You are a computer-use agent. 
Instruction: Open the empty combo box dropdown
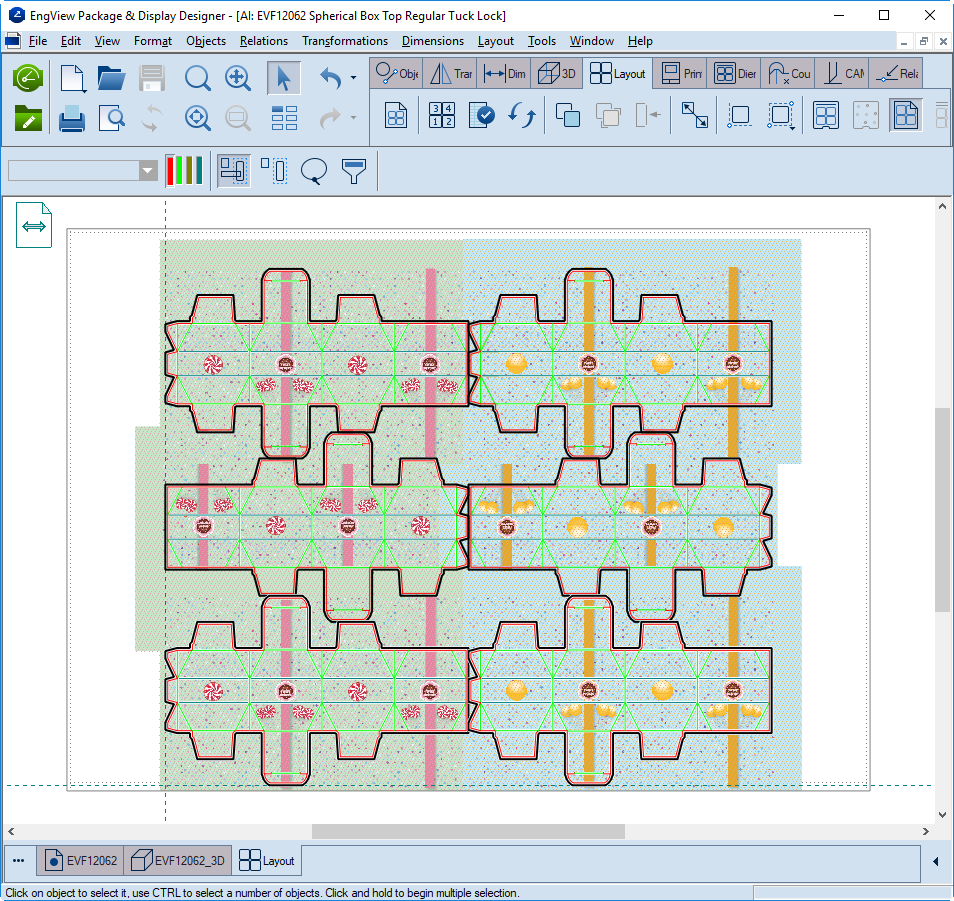(148, 171)
